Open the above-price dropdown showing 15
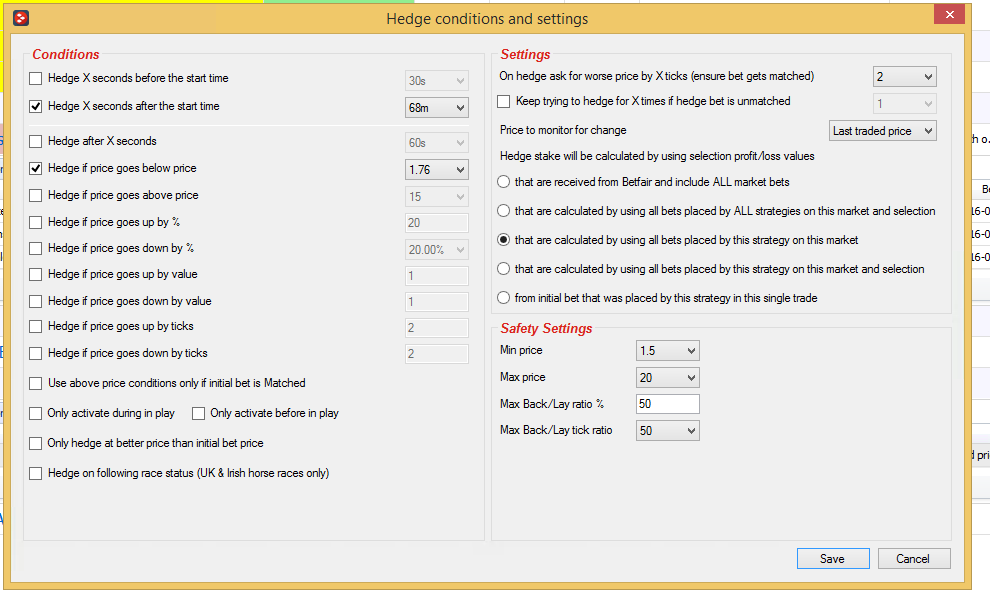Screen dimensions: 990x595 pyautogui.click(x=437, y=196)
